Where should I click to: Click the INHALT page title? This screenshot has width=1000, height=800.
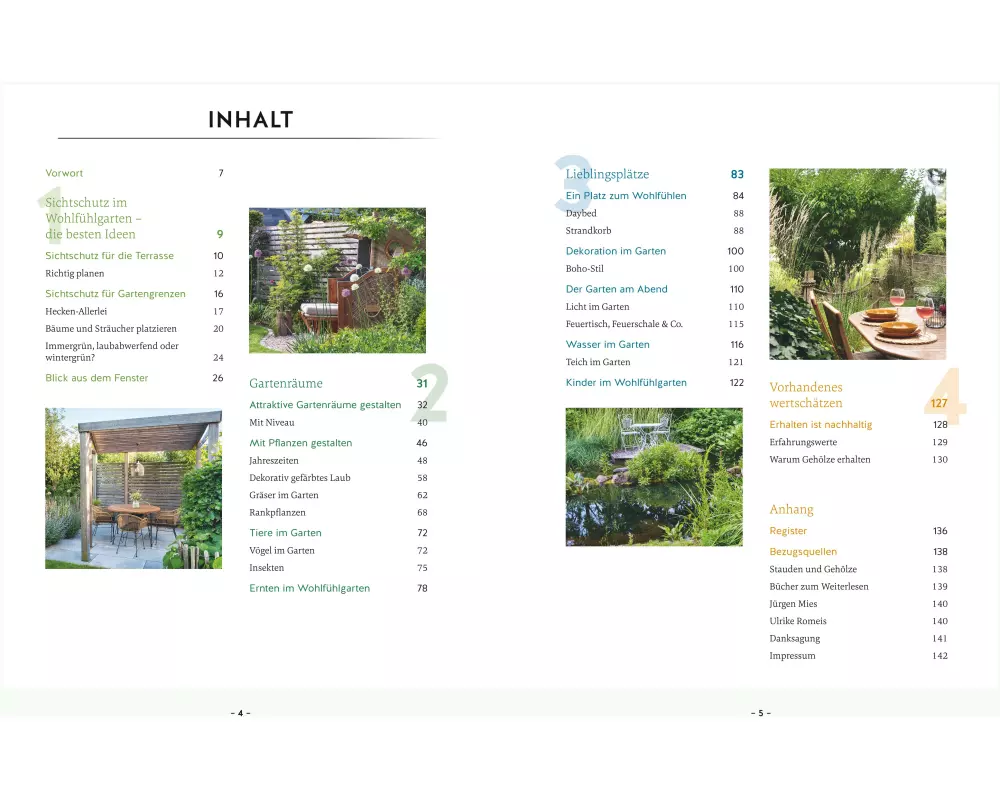250,120
